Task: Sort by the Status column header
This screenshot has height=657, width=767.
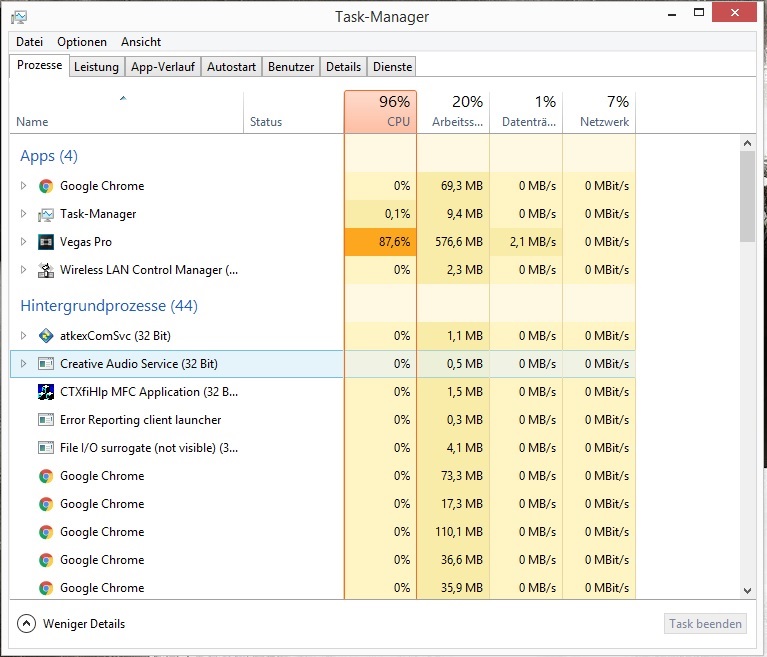Action: click(293, 113)
